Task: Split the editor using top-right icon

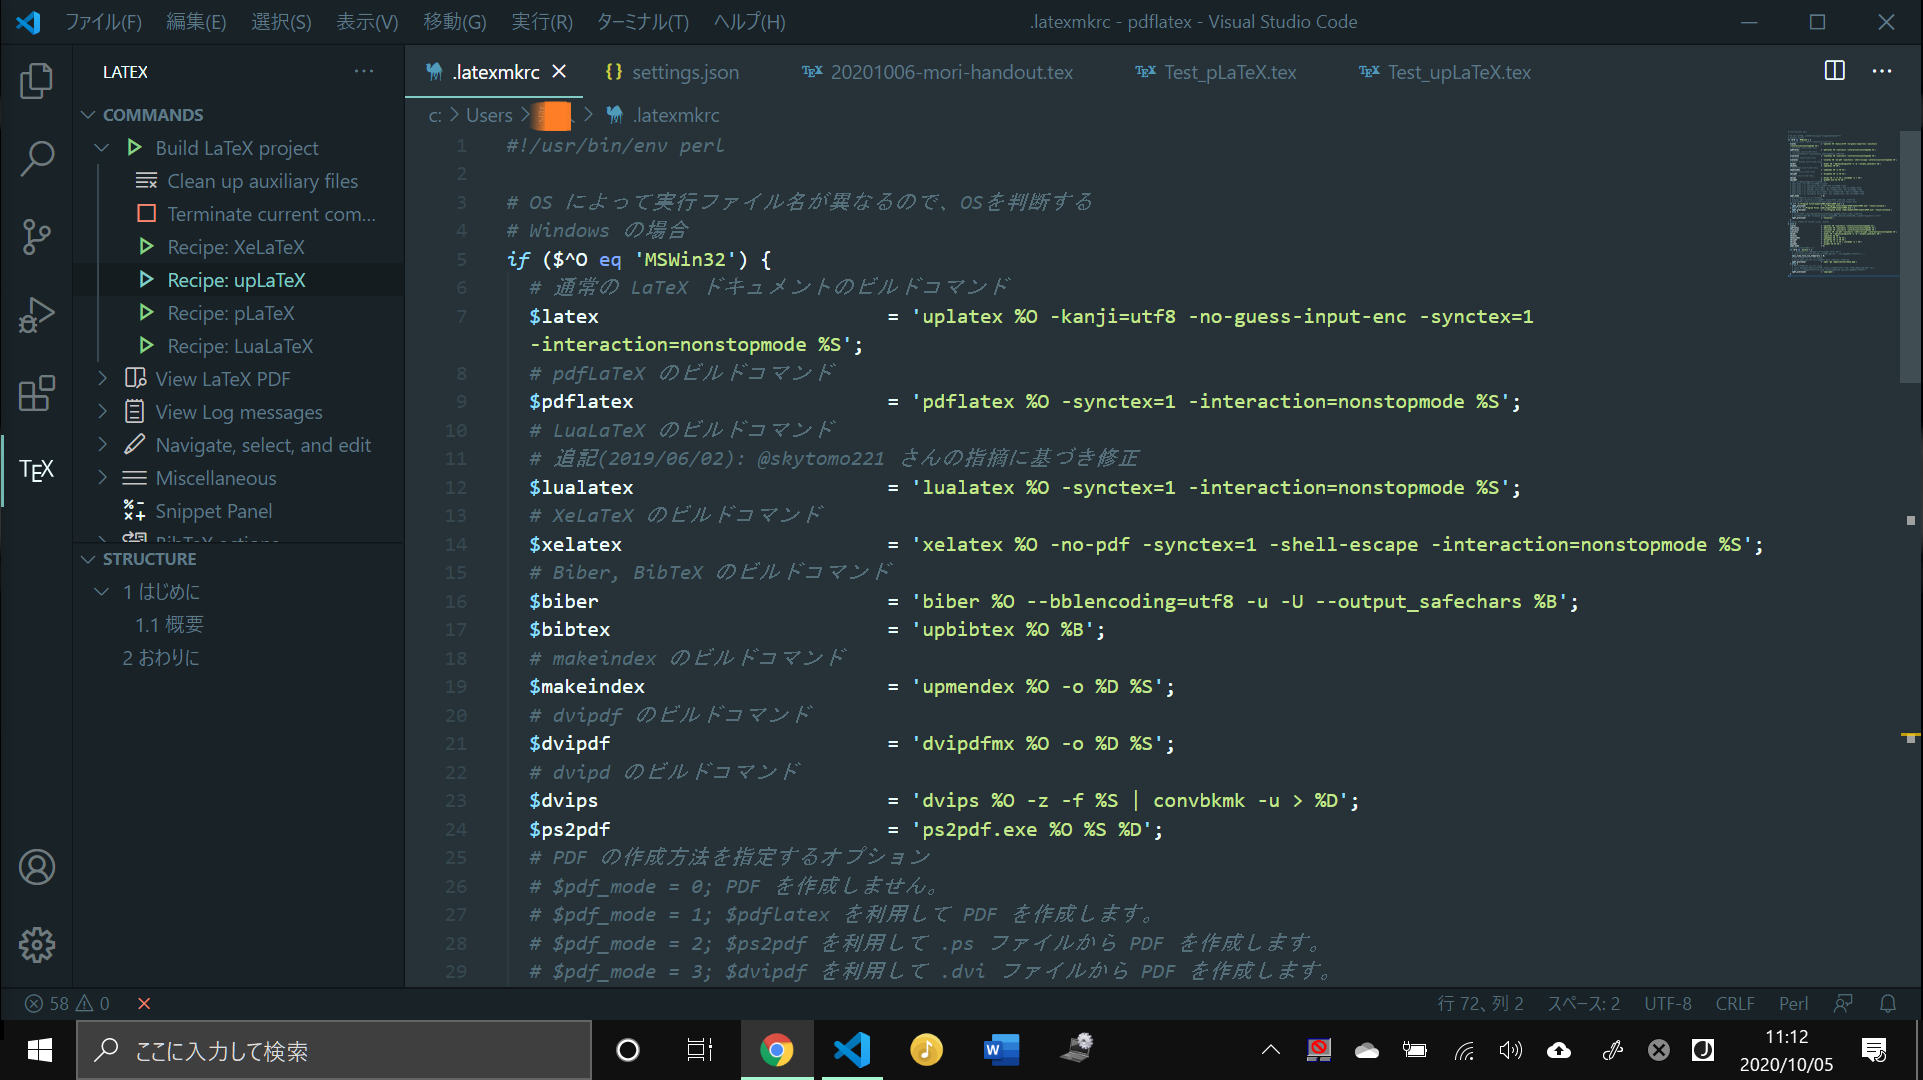Action: (1834, 71)
